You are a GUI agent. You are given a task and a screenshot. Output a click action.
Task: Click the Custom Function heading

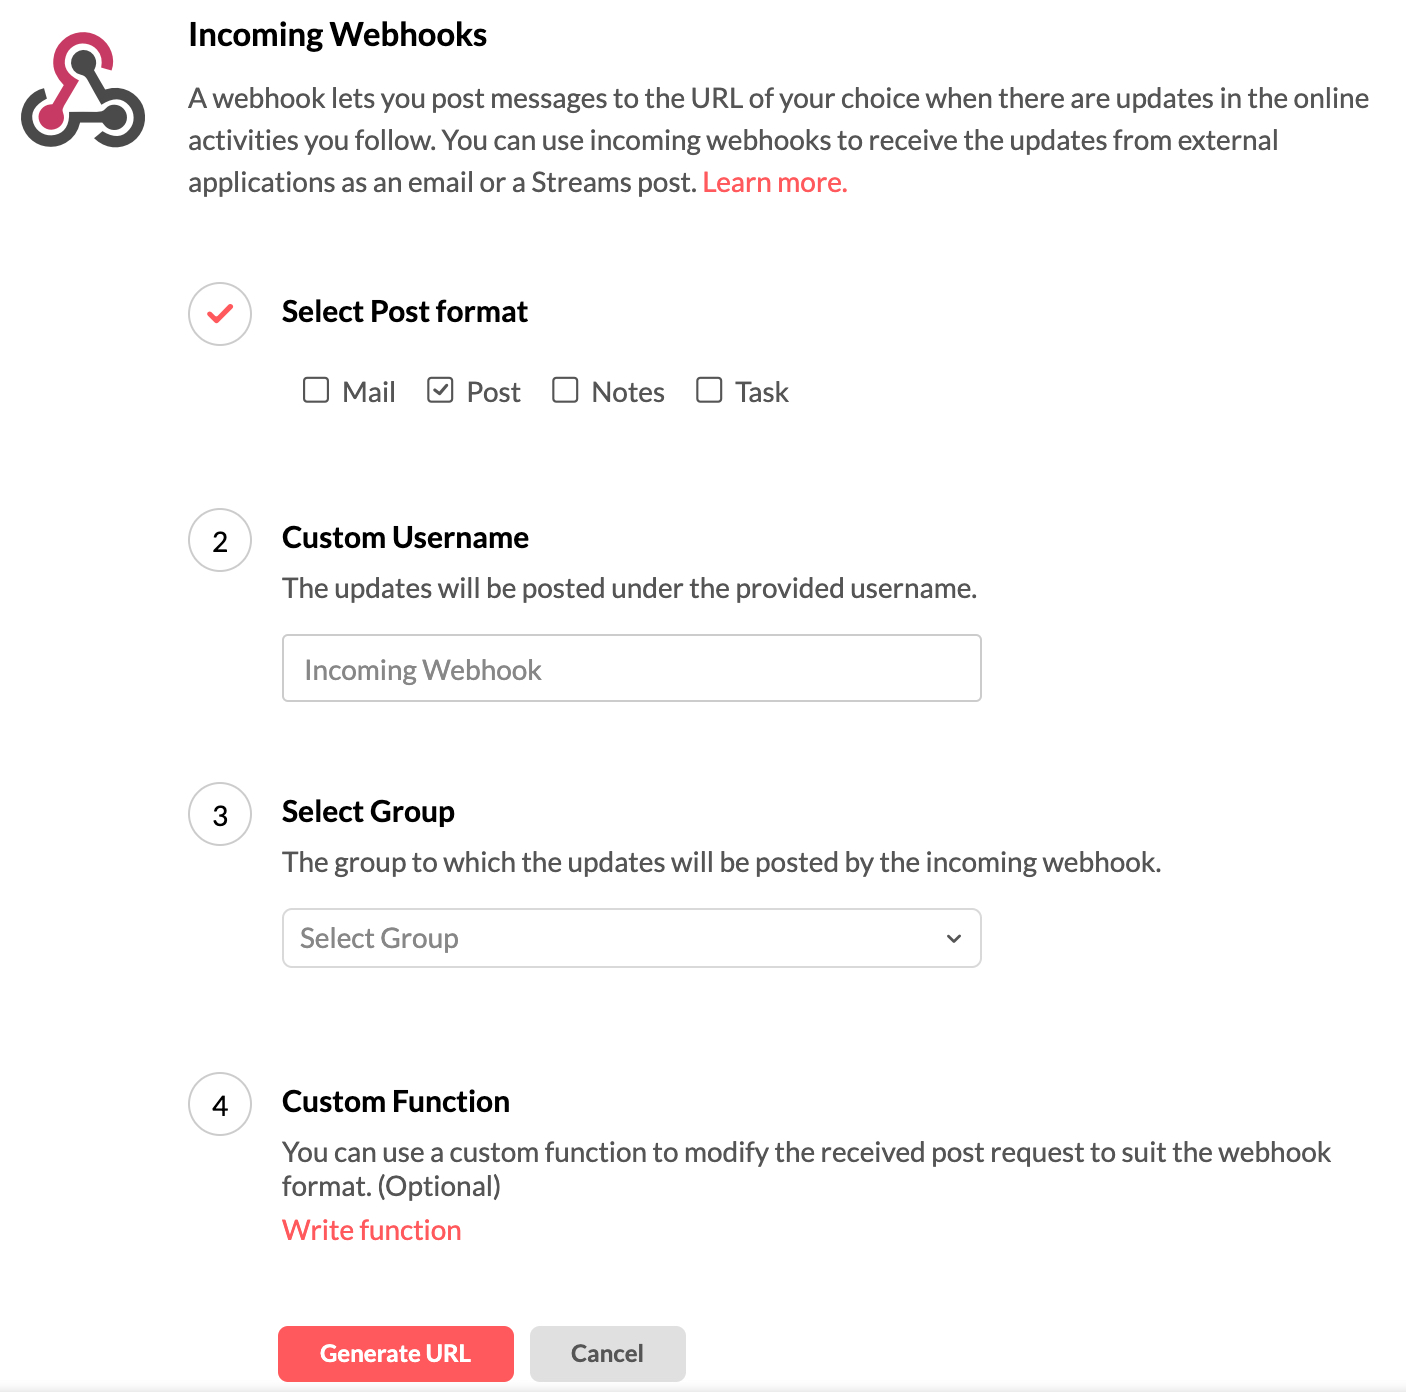pyautogui.click(x=395, y=1102)
